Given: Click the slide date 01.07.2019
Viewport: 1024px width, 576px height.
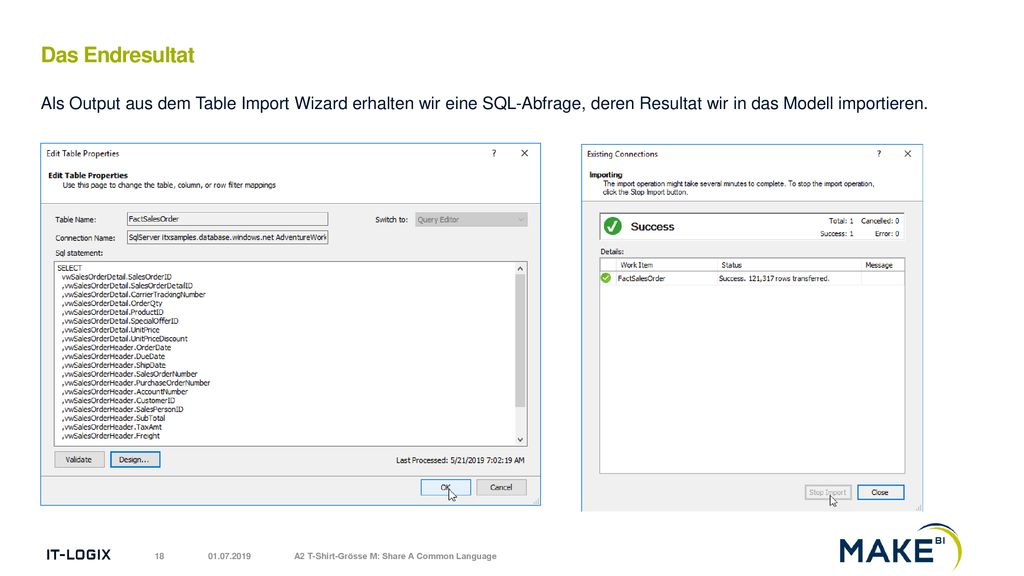Looking at the screenshot, I should (x=229, y=556).
